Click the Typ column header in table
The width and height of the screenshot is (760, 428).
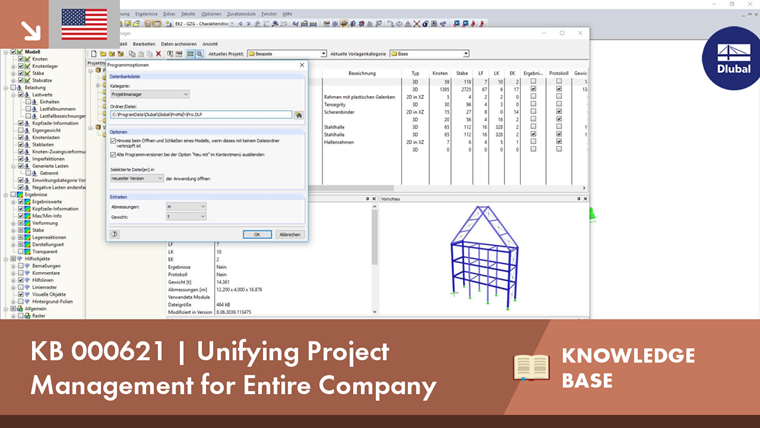tap(415, 73)
